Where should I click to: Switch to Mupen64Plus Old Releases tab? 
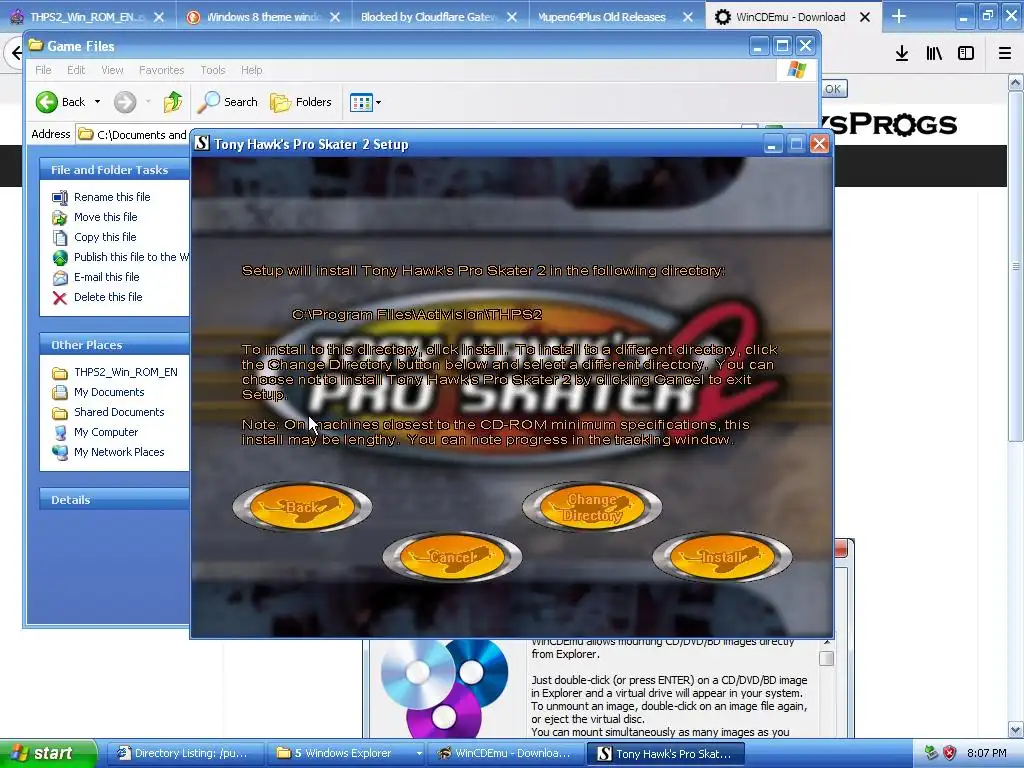click(x=614, y=17)
